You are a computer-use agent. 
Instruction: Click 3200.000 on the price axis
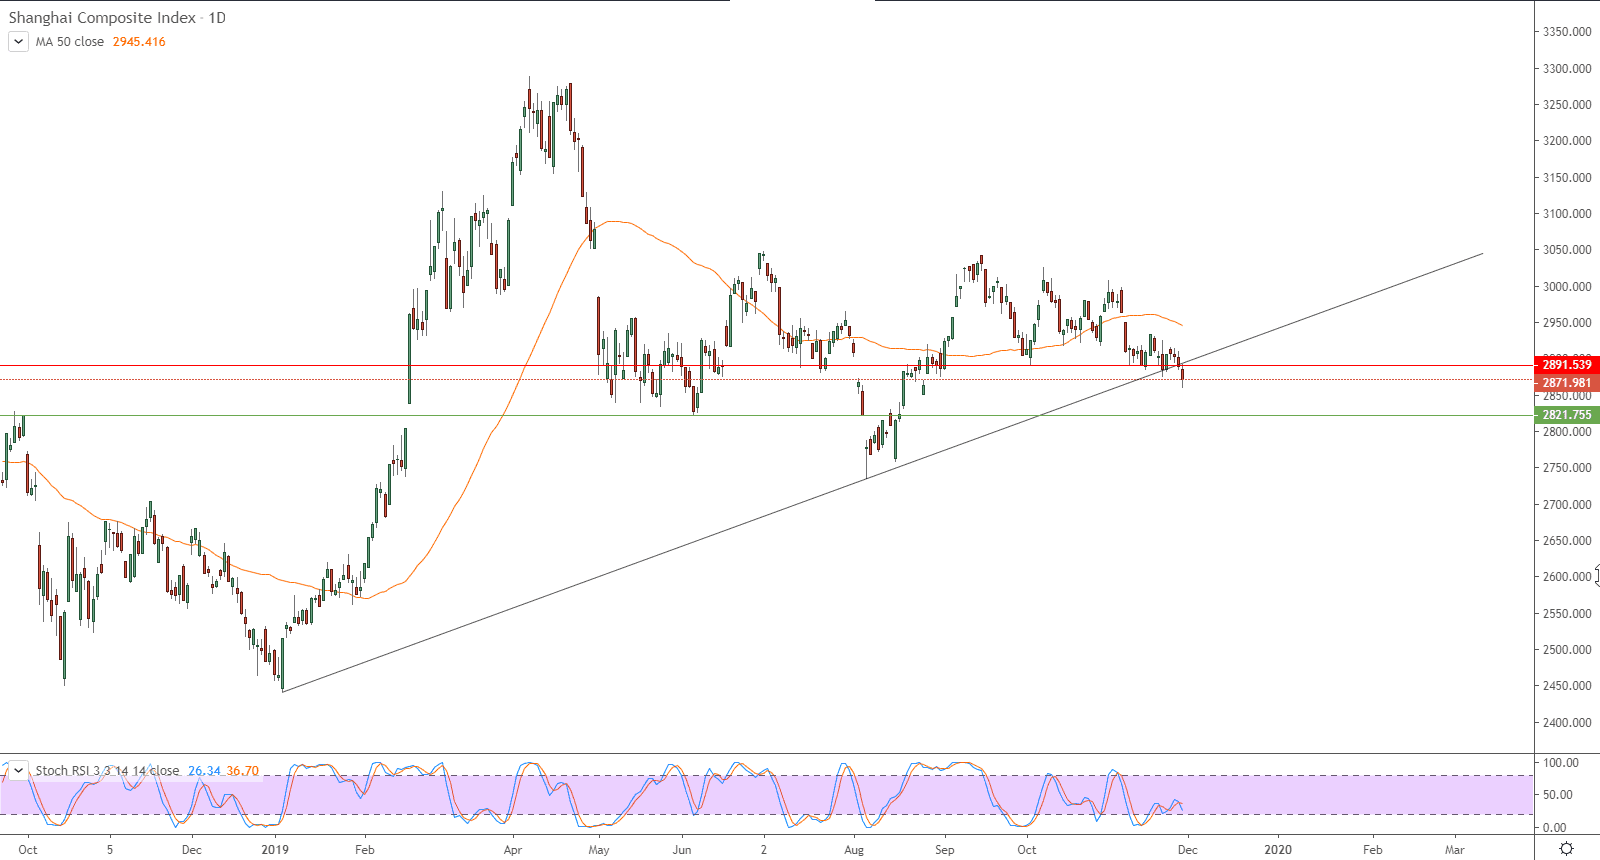pos(1567,141)
